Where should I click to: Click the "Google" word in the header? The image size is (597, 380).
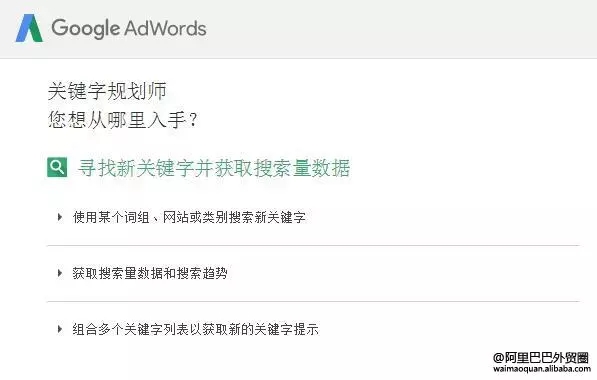click(86, 29)
